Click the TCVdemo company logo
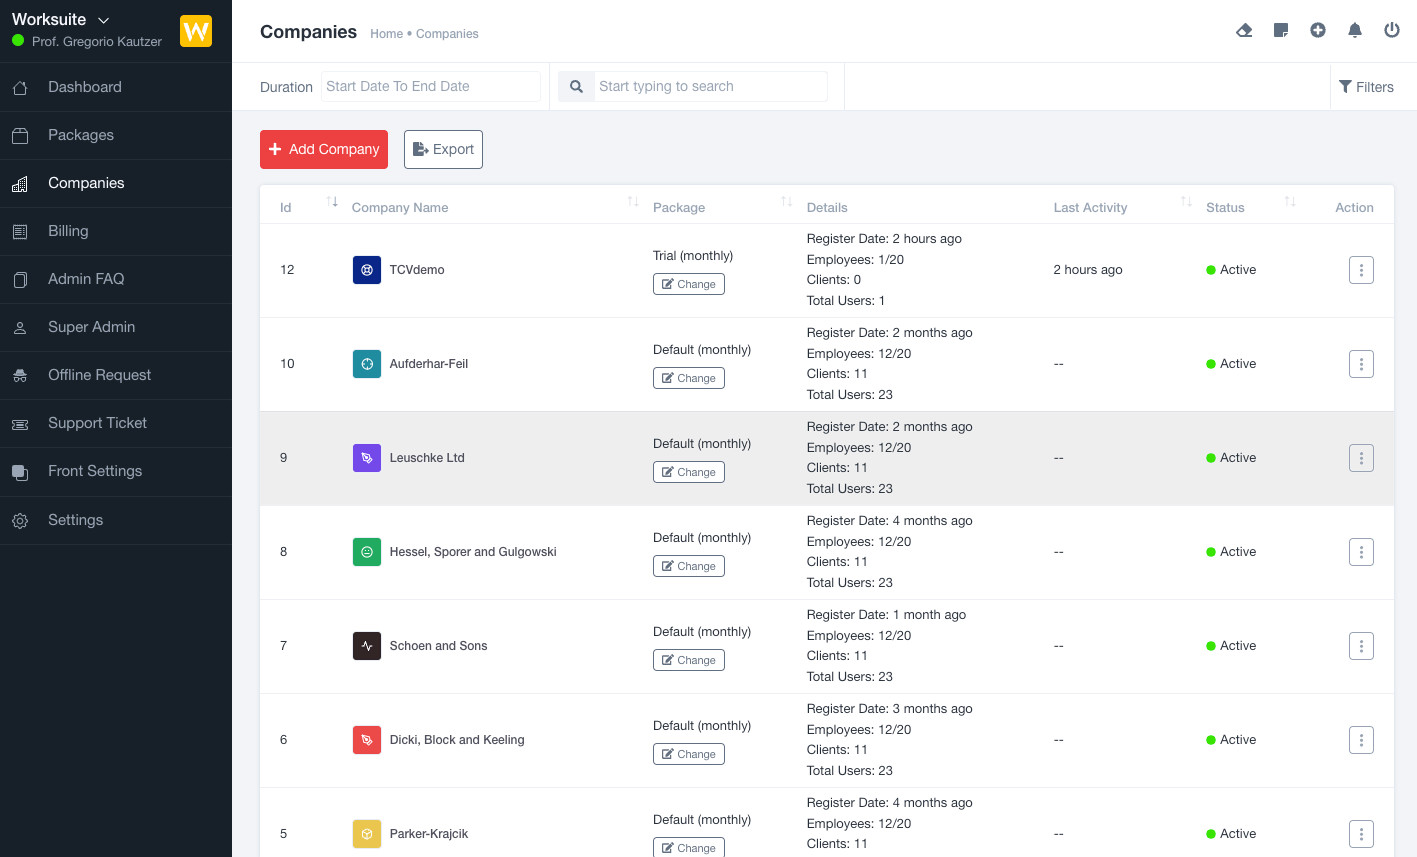This screenshot has height=857, width=1417. [367, 270]
